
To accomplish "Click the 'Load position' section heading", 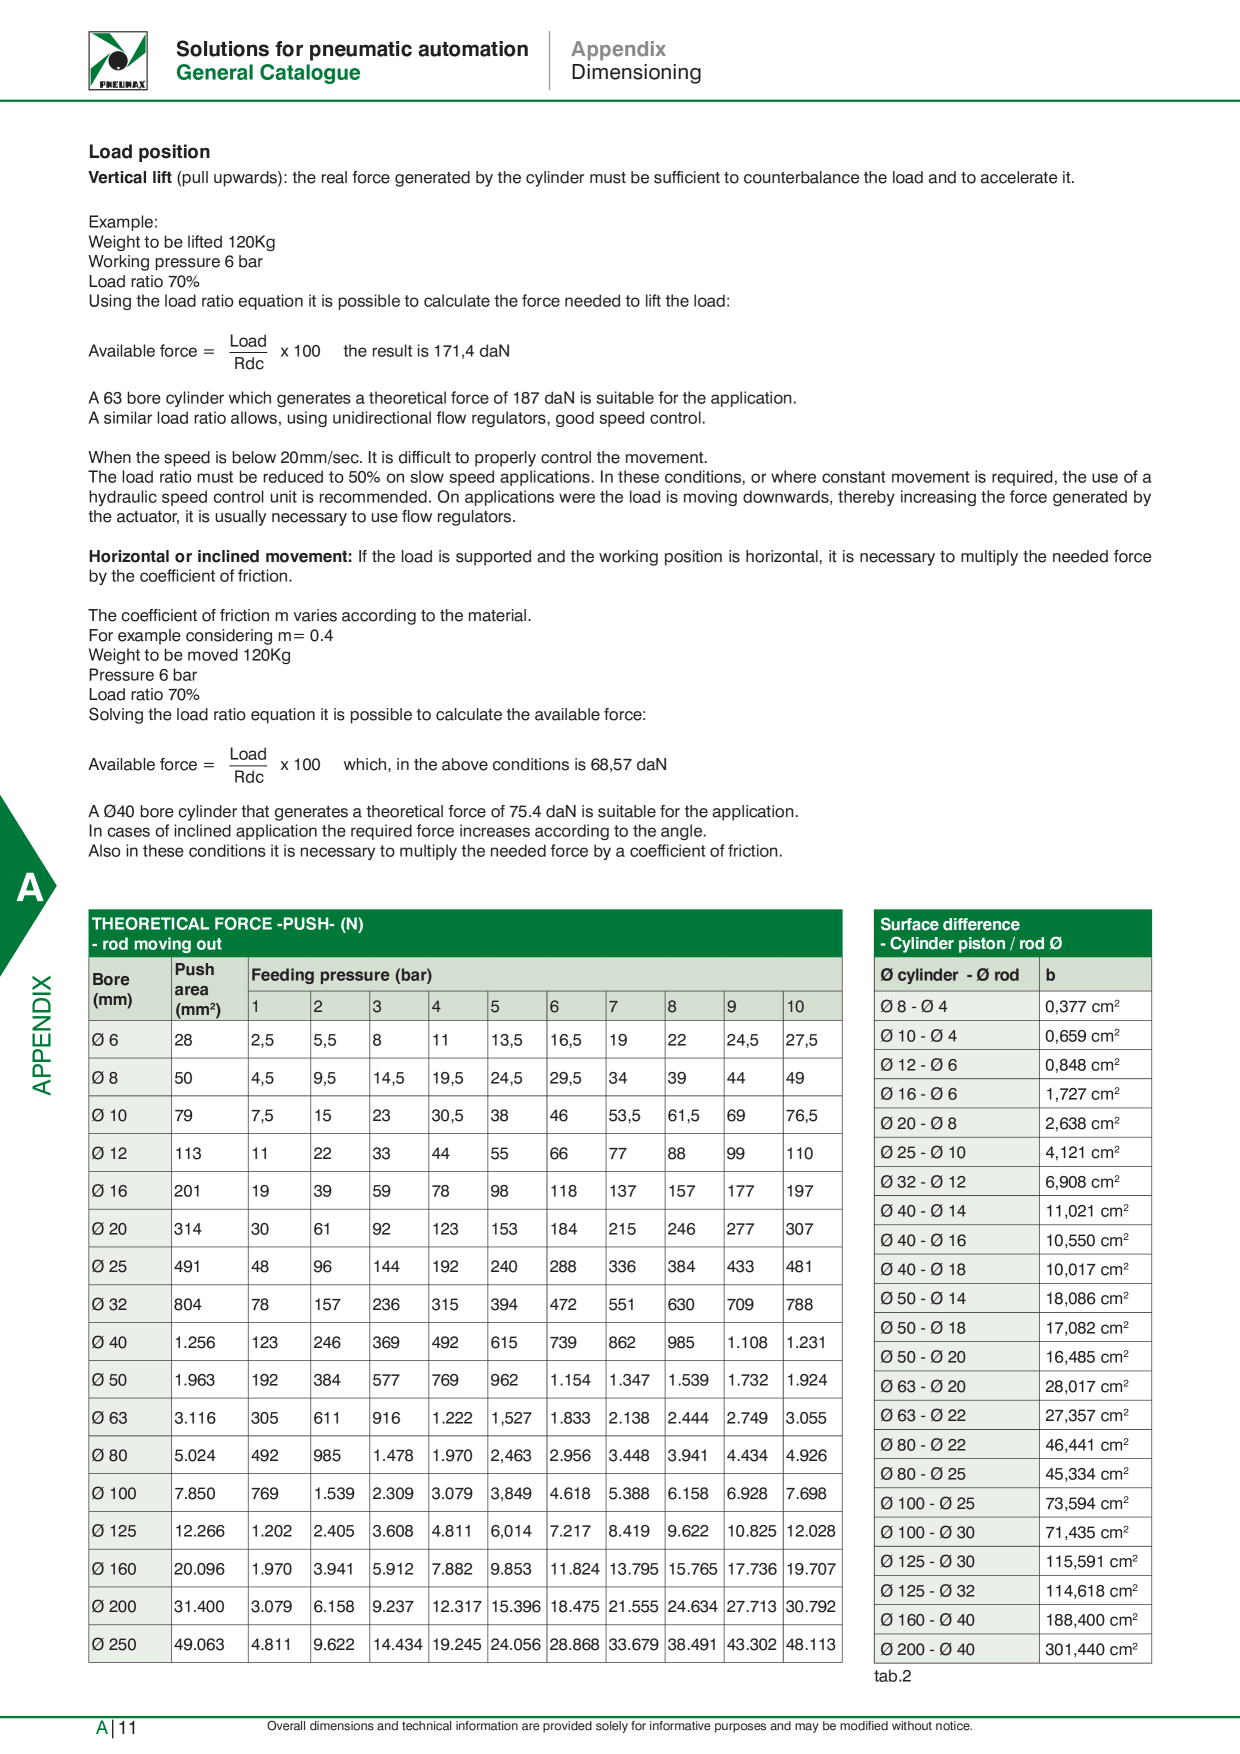I will (x=149, y=152).
